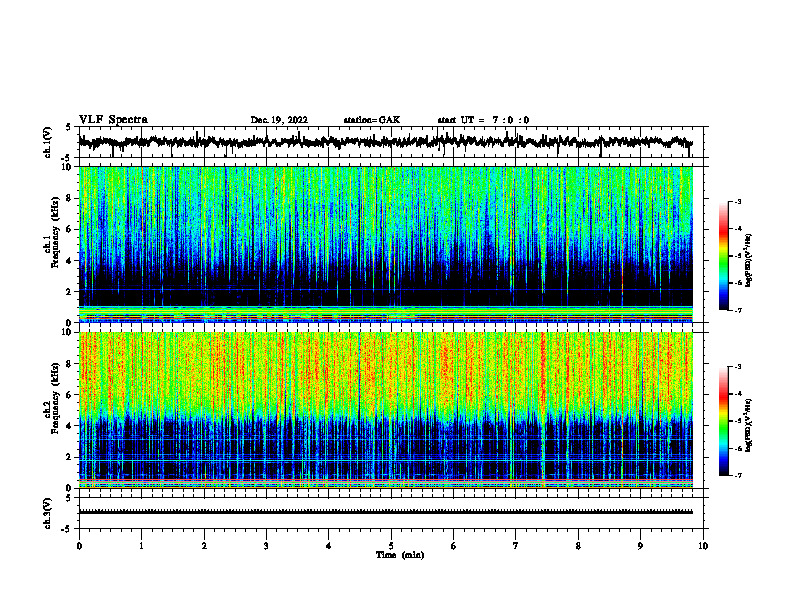Viewport: 792px width, 612px height.
Task: Click time axis tick label "9"
Action: point(640,546)
